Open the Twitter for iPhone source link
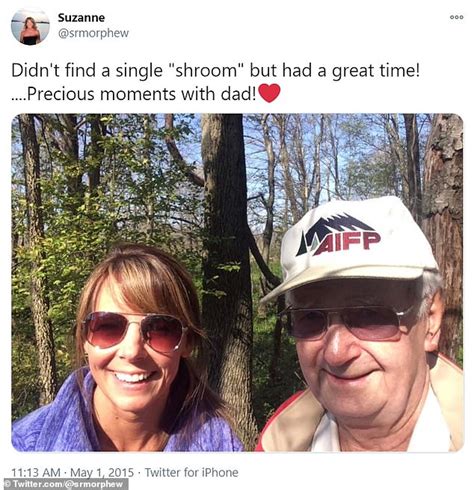 click(191, 472)
